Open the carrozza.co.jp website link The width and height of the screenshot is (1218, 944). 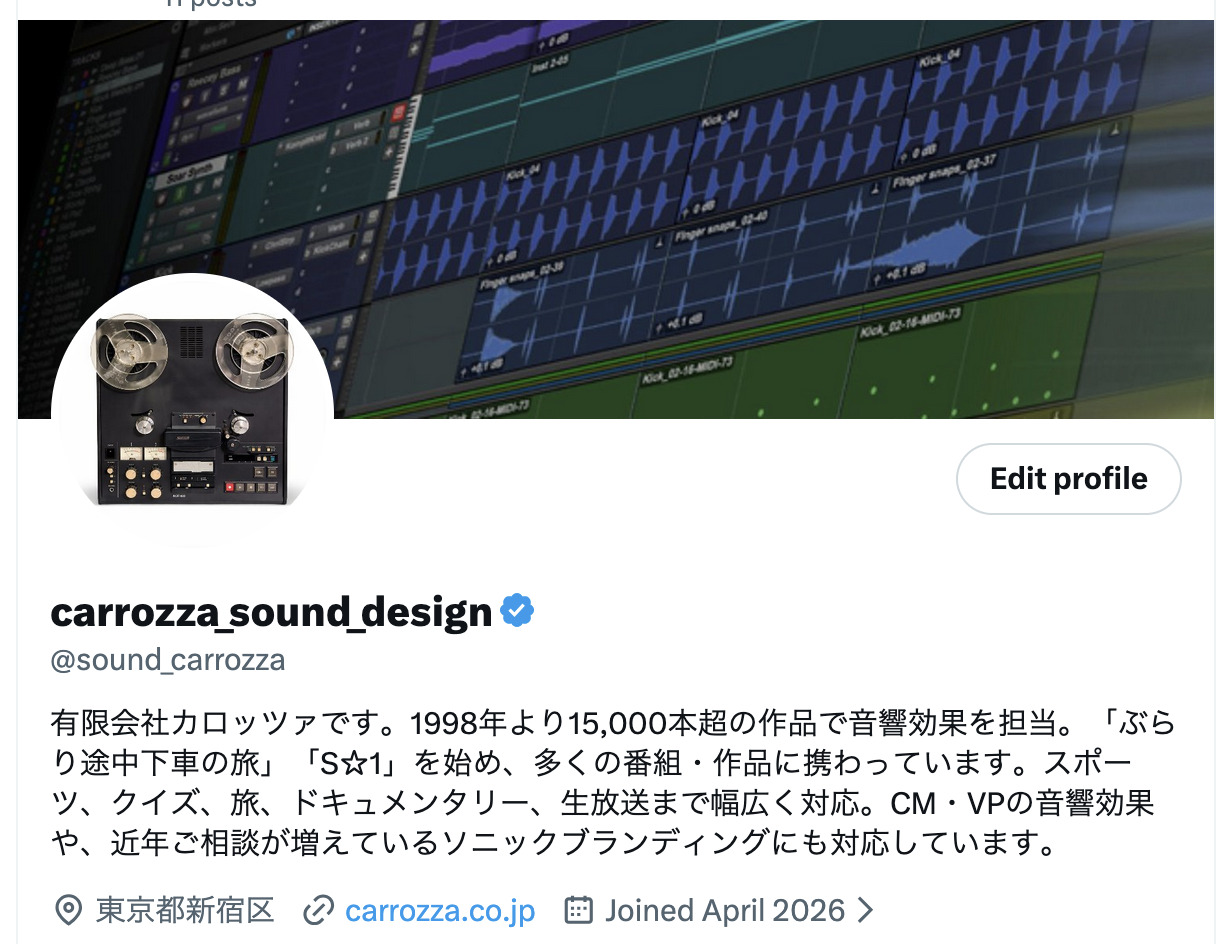click(x=440, y=911)
